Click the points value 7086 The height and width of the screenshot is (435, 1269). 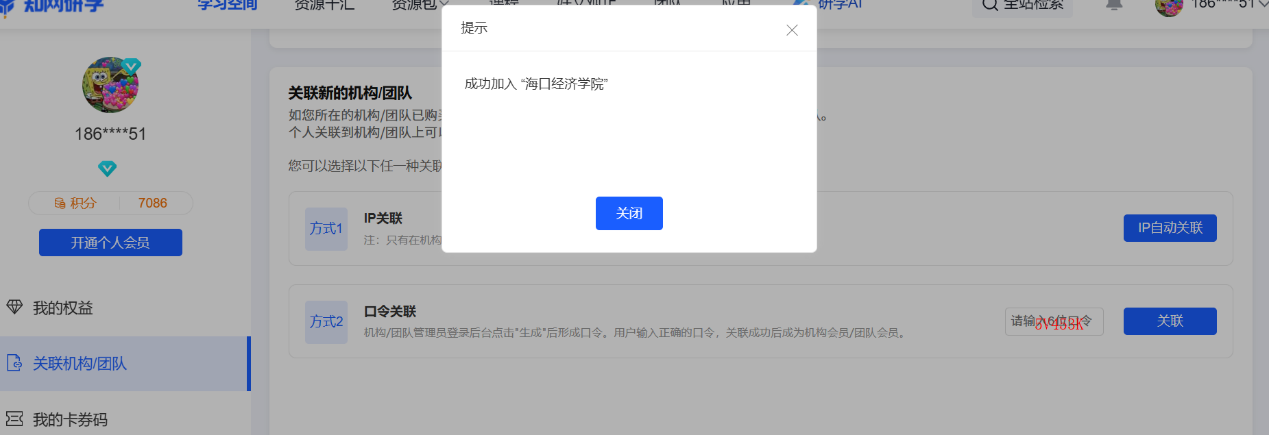point(152,203)
